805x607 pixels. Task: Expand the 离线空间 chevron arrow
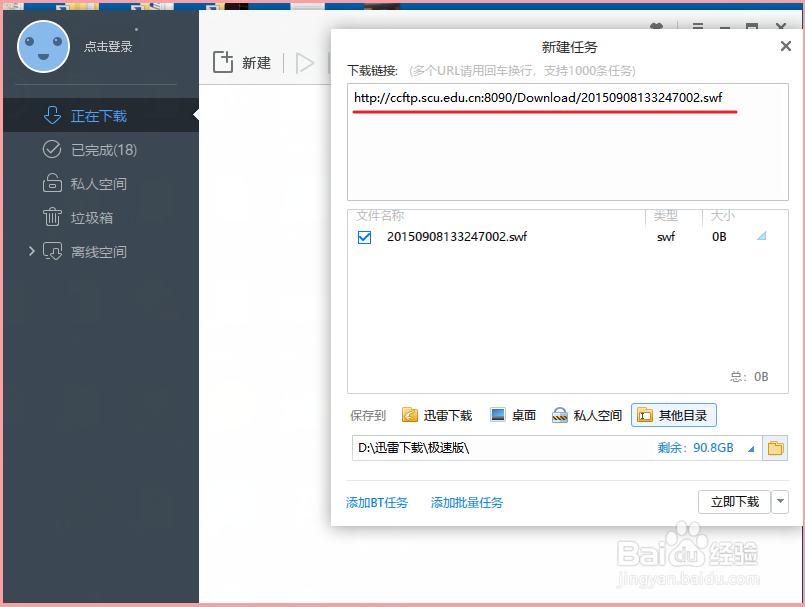pos(31,251)
